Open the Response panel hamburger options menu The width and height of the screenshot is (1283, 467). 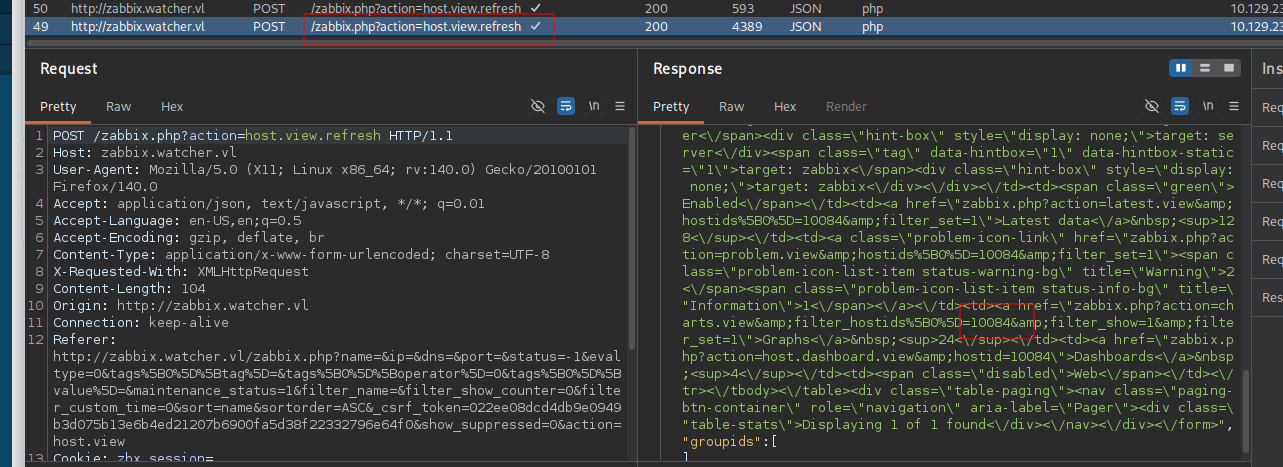coord(1234,106)
